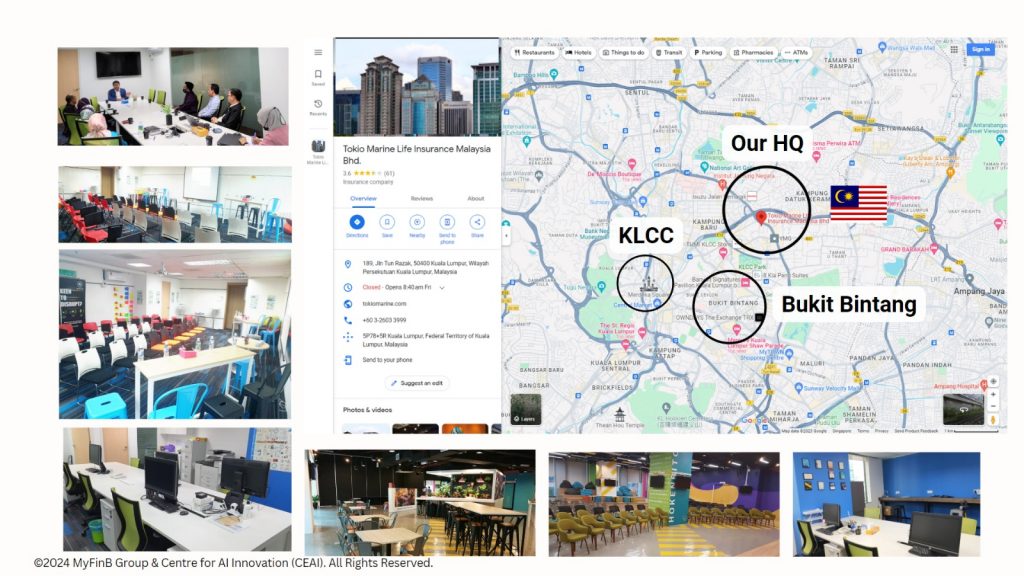Expand the opening hours chevron
The image size is (1024, 576).
point(442,287)
